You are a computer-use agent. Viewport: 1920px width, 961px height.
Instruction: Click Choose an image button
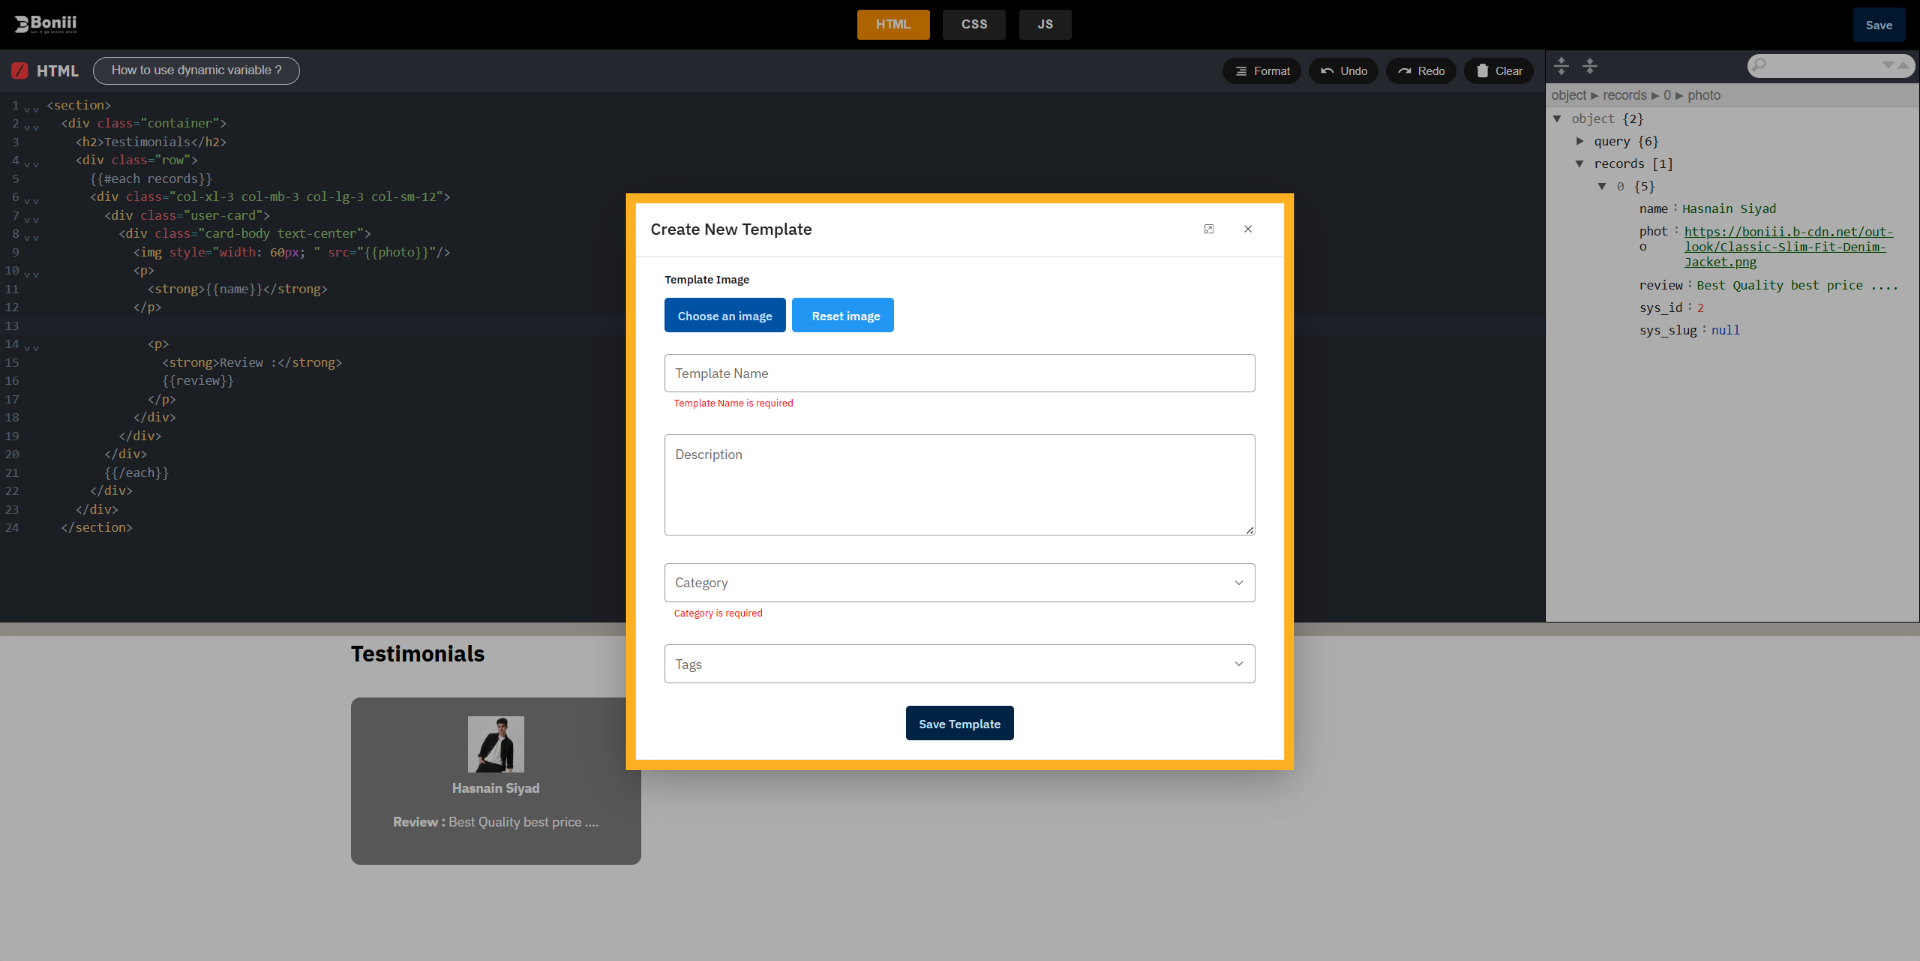pos(725,316)
